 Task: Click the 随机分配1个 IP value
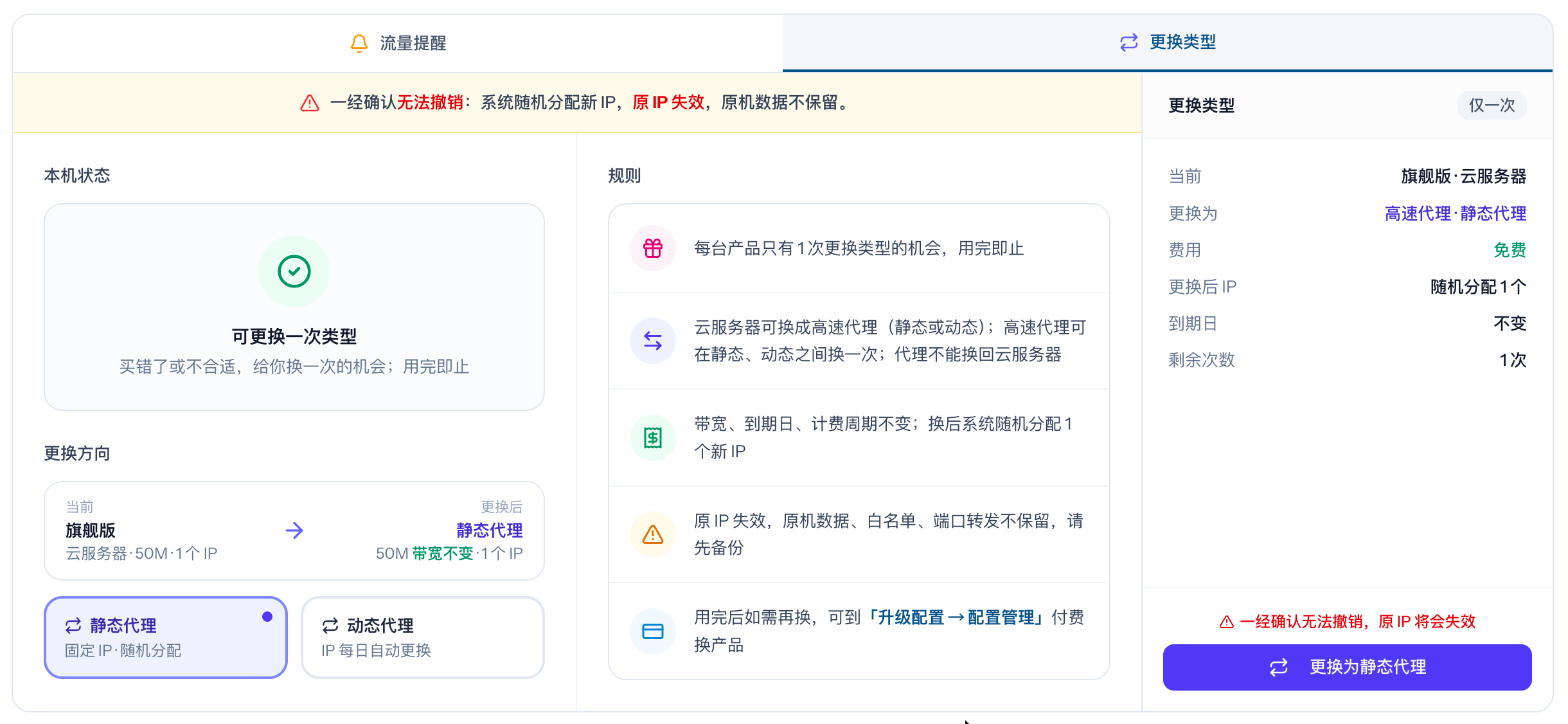click(1479, 287)
